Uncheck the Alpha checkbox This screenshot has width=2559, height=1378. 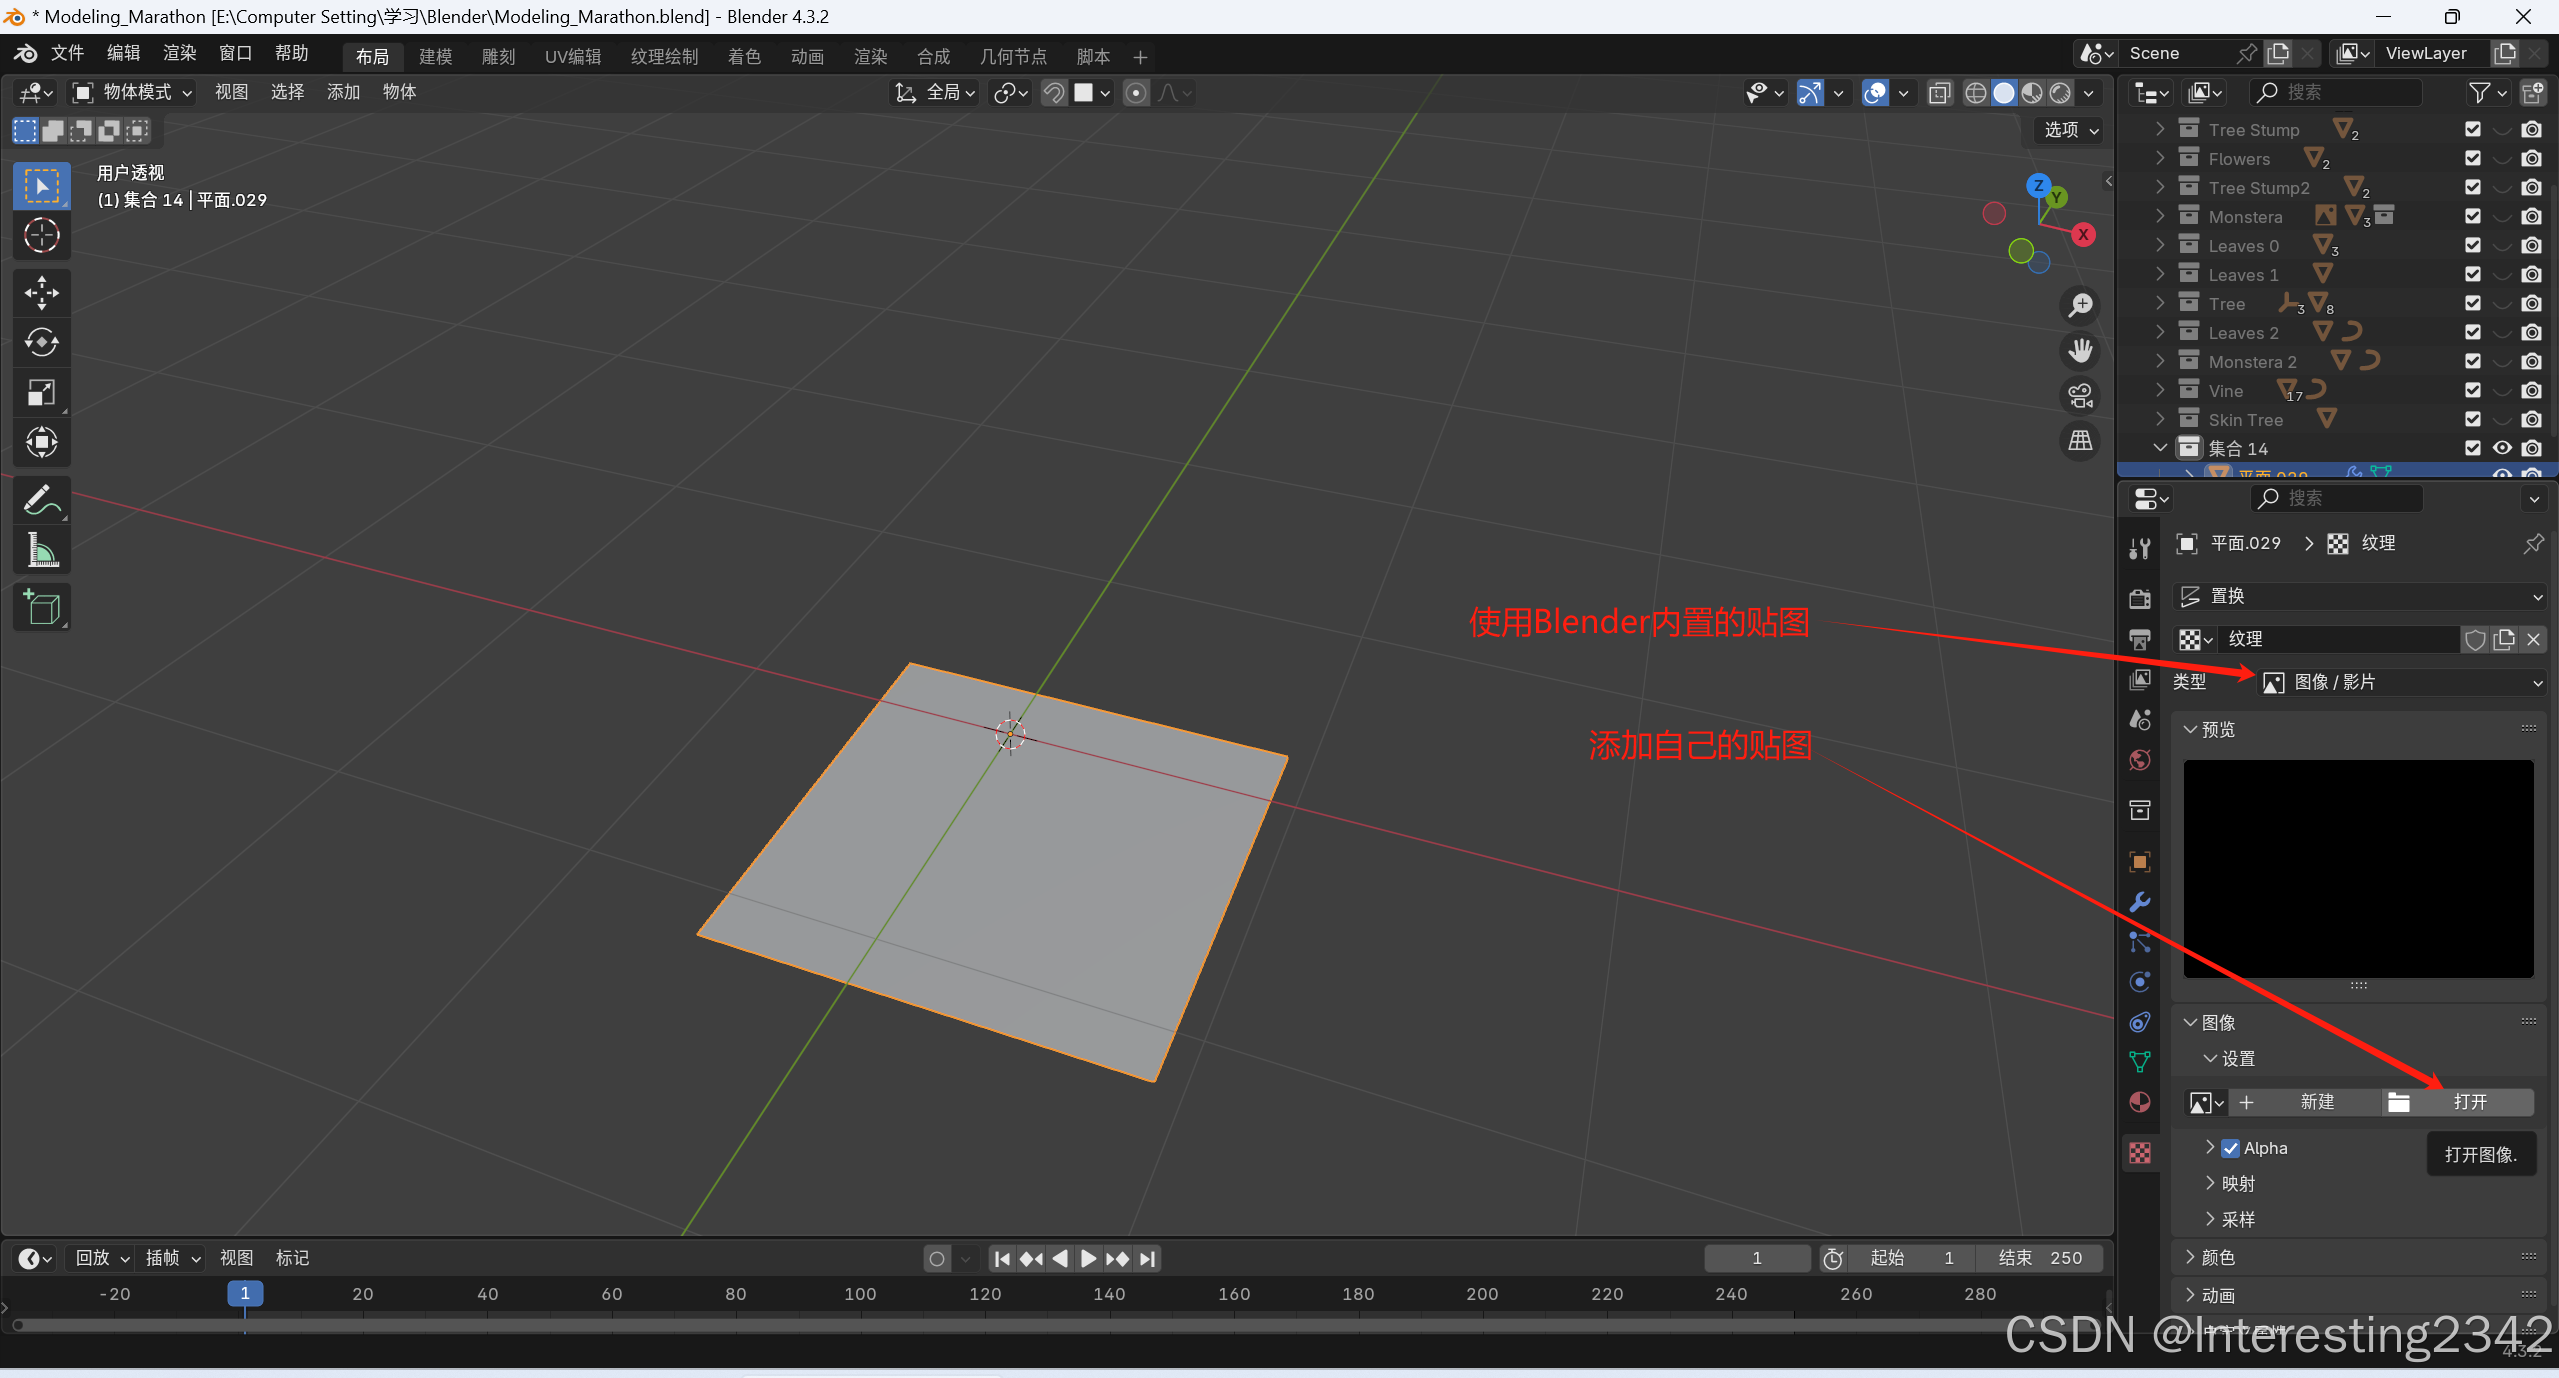[x=2231, y=1148]
